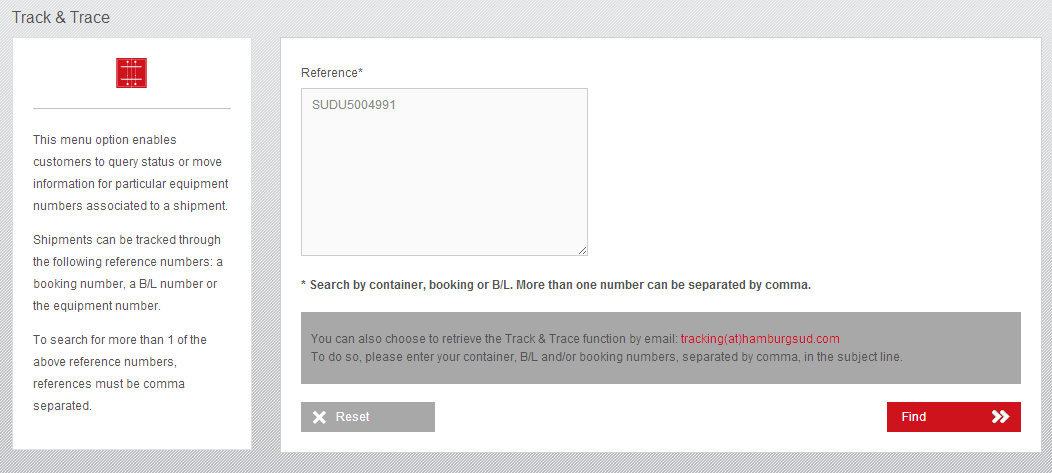Click the SUDU5004991 placeholder text
The image size is (1052, 473).
[354, 105]
